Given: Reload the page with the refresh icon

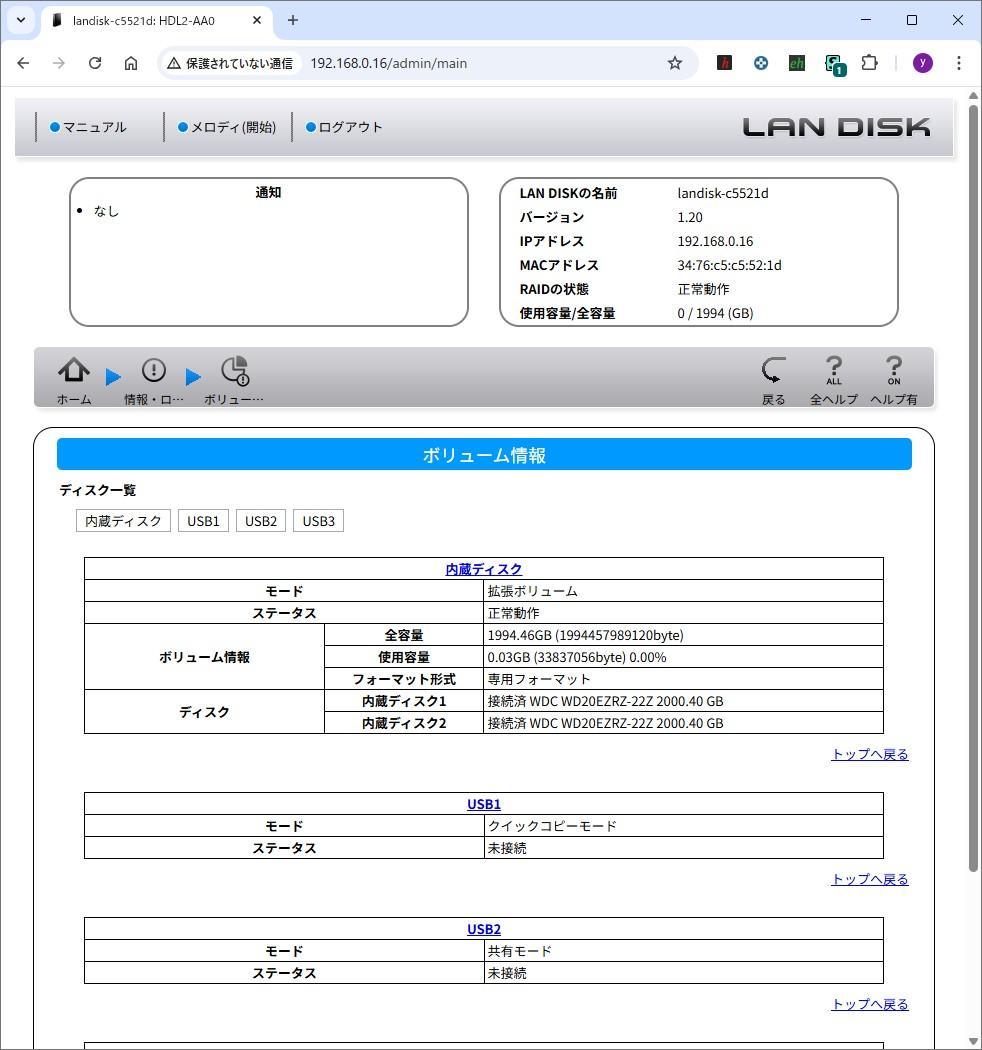Looking at the screenshot, I should click(95, 63).
